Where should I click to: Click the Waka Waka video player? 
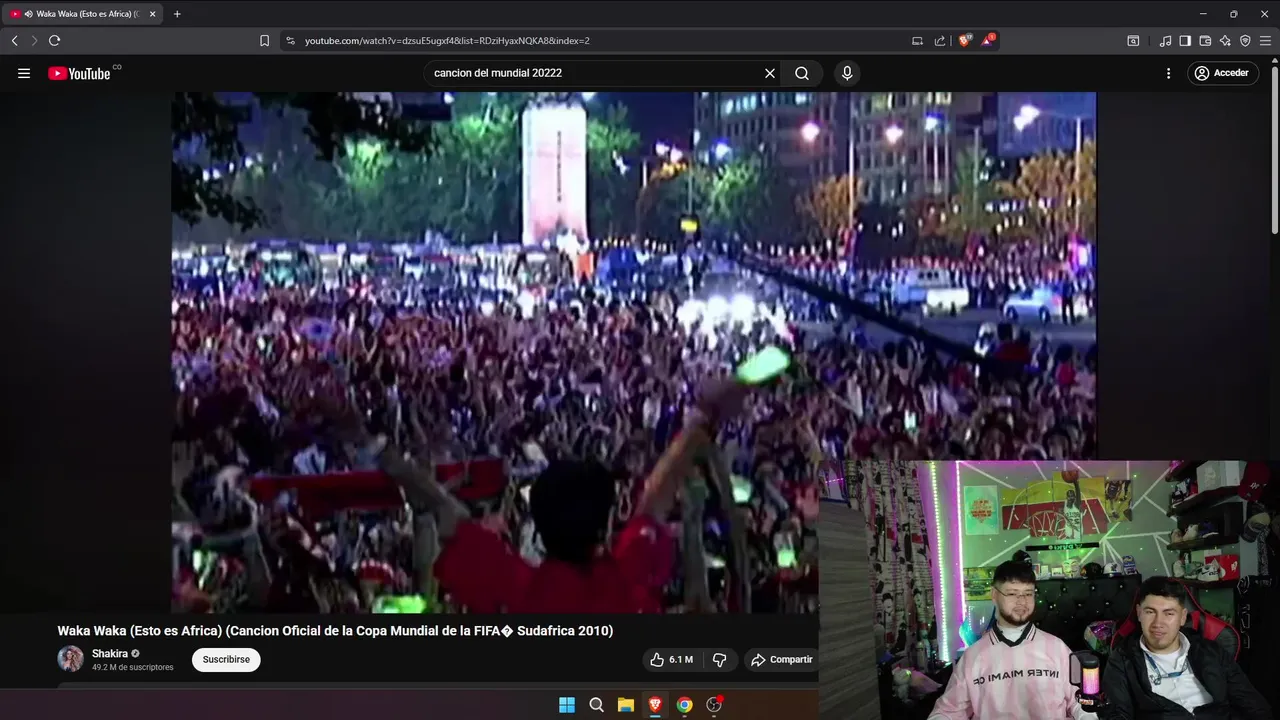point(634,352)
